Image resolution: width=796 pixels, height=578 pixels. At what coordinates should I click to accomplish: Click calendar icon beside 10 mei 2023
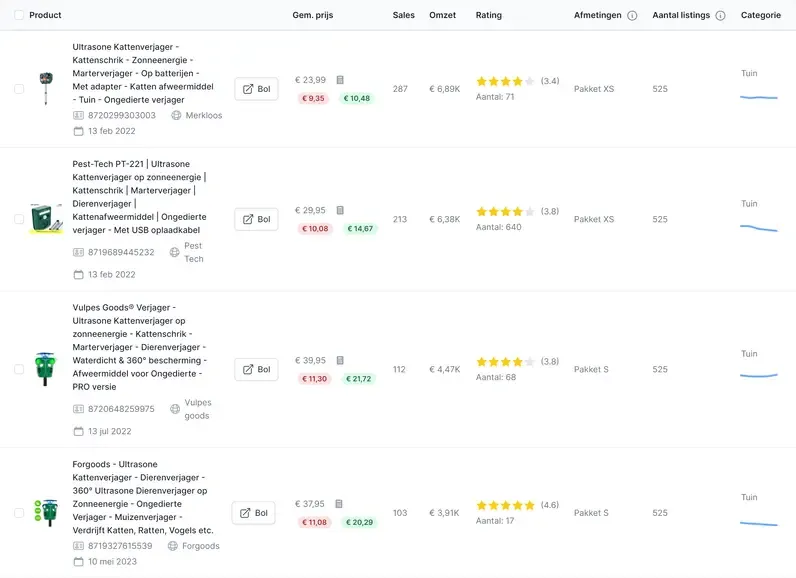click(78, 562)
